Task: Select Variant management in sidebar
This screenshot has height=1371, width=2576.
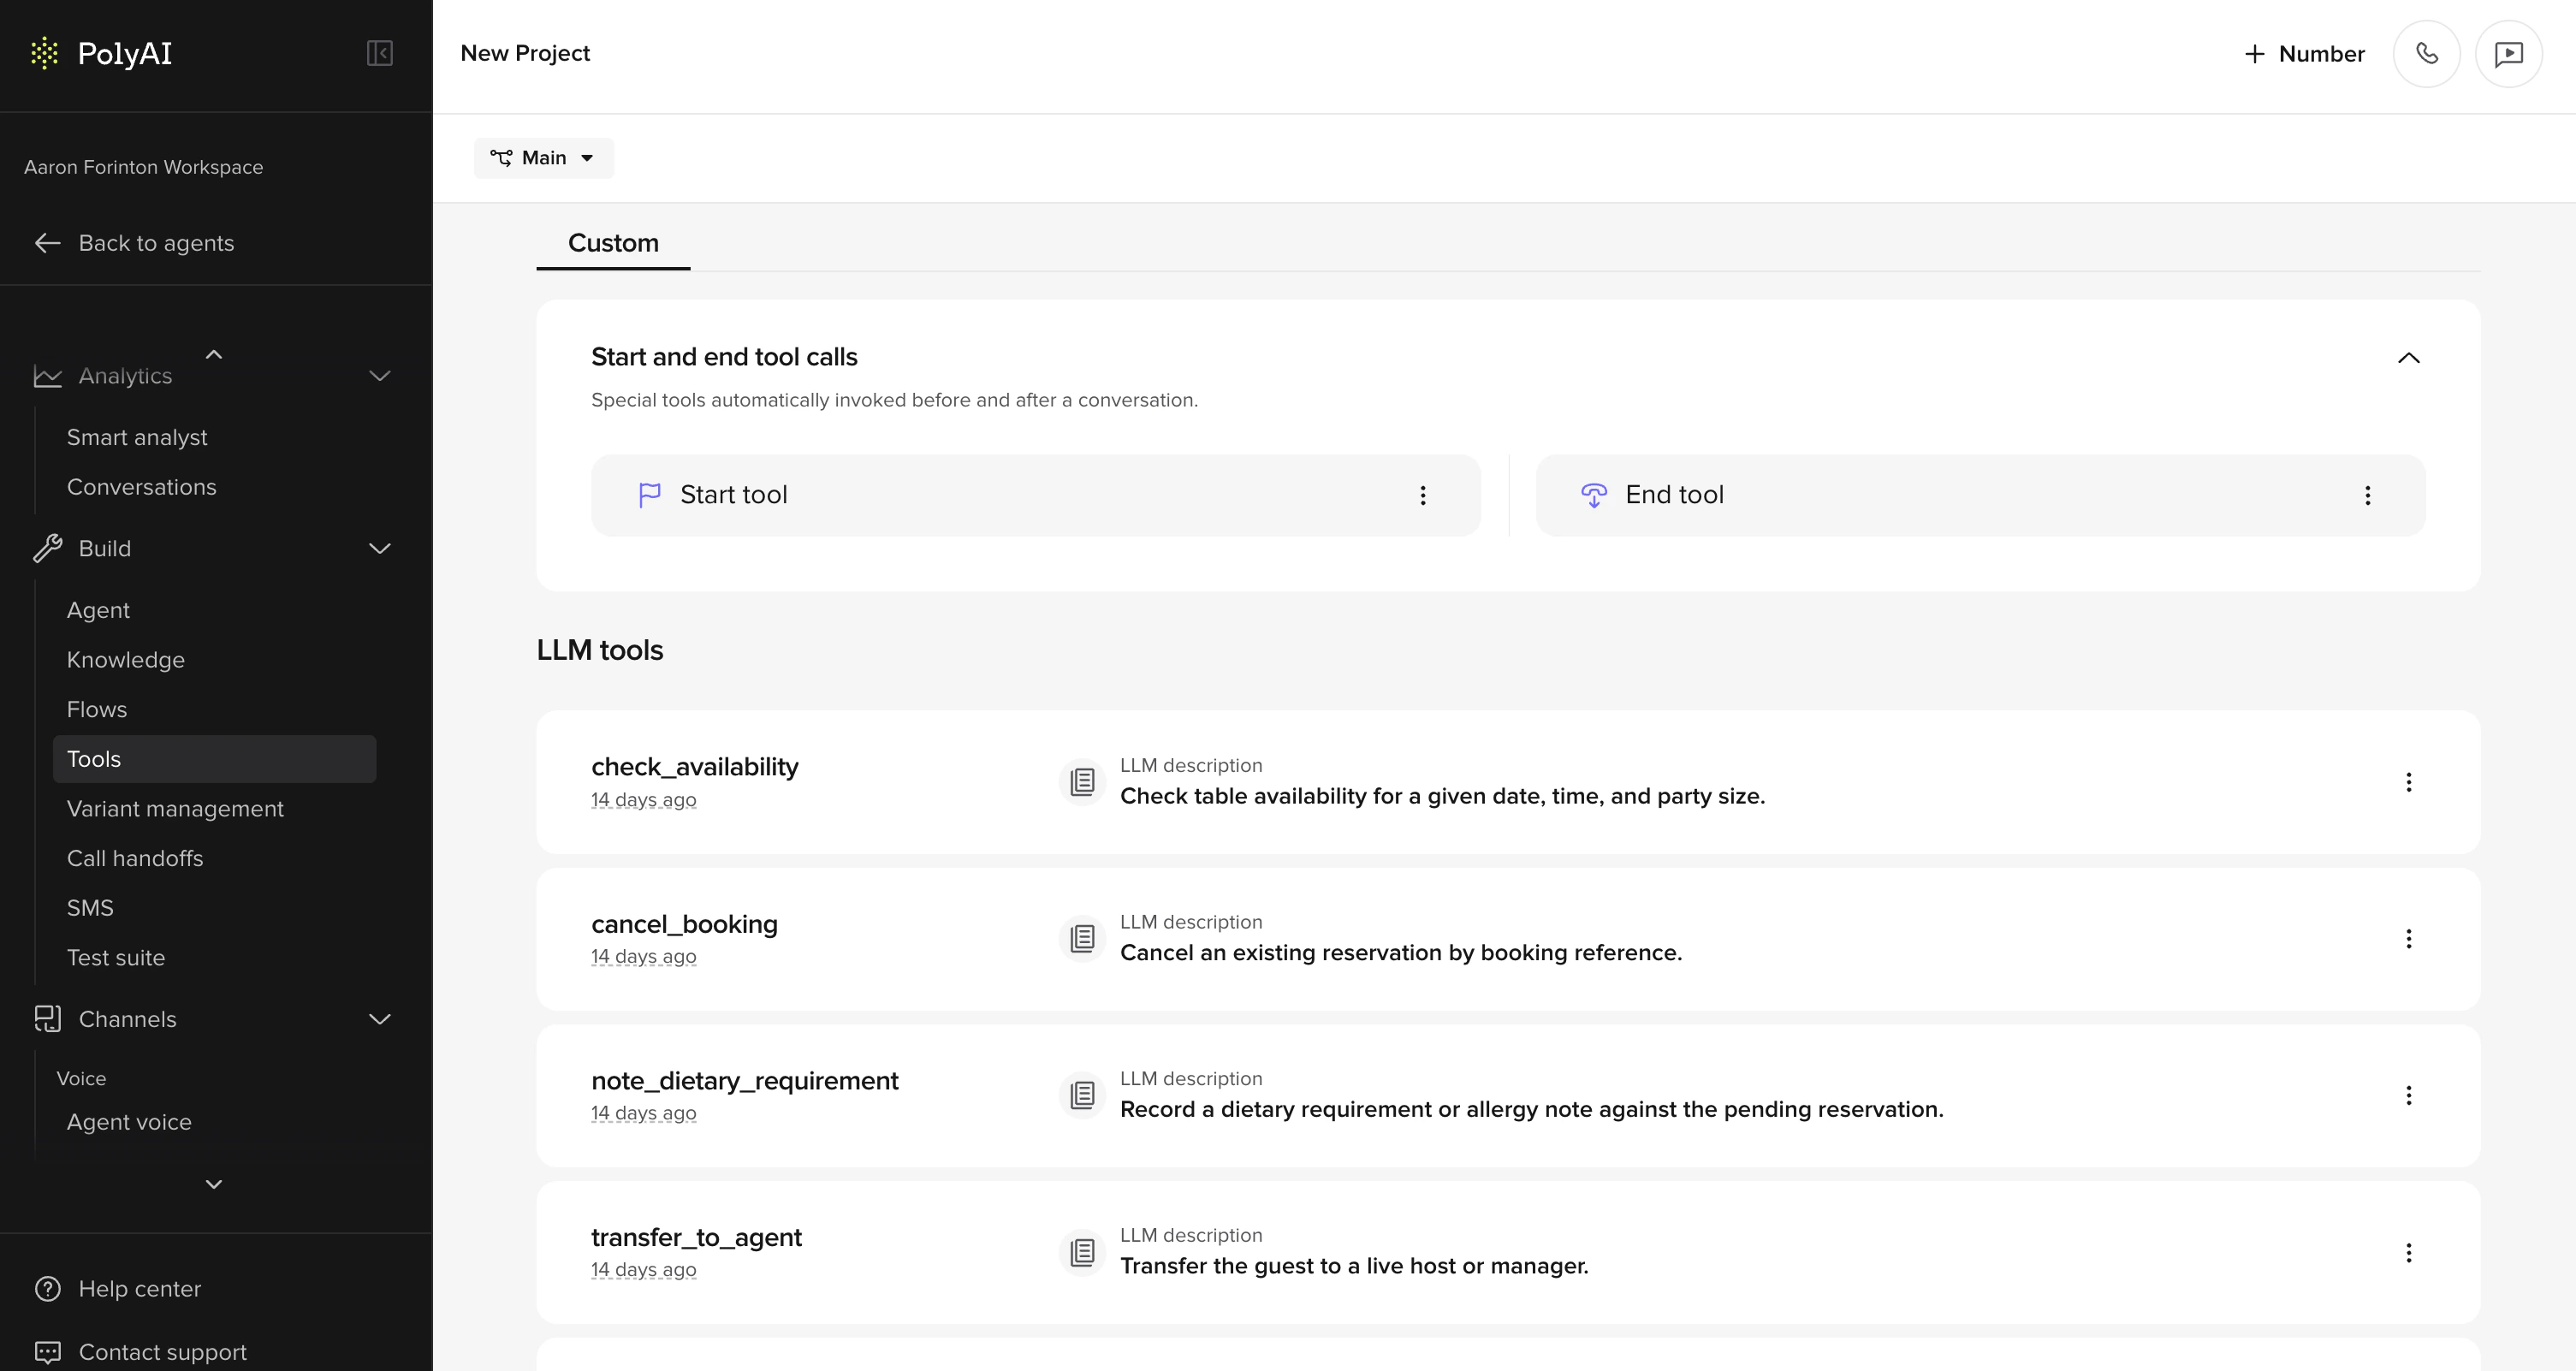Action: [x=175, y=808]
